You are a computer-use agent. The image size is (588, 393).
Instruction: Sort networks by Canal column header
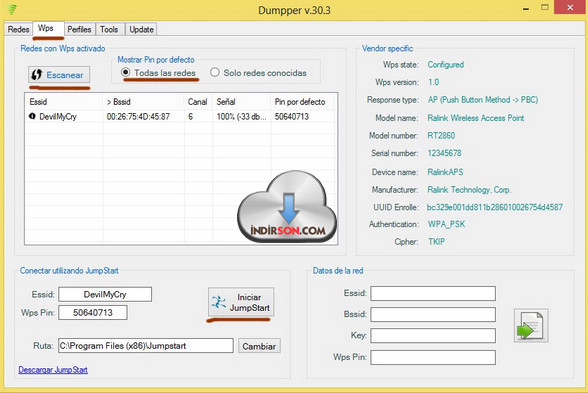(198, 102)
